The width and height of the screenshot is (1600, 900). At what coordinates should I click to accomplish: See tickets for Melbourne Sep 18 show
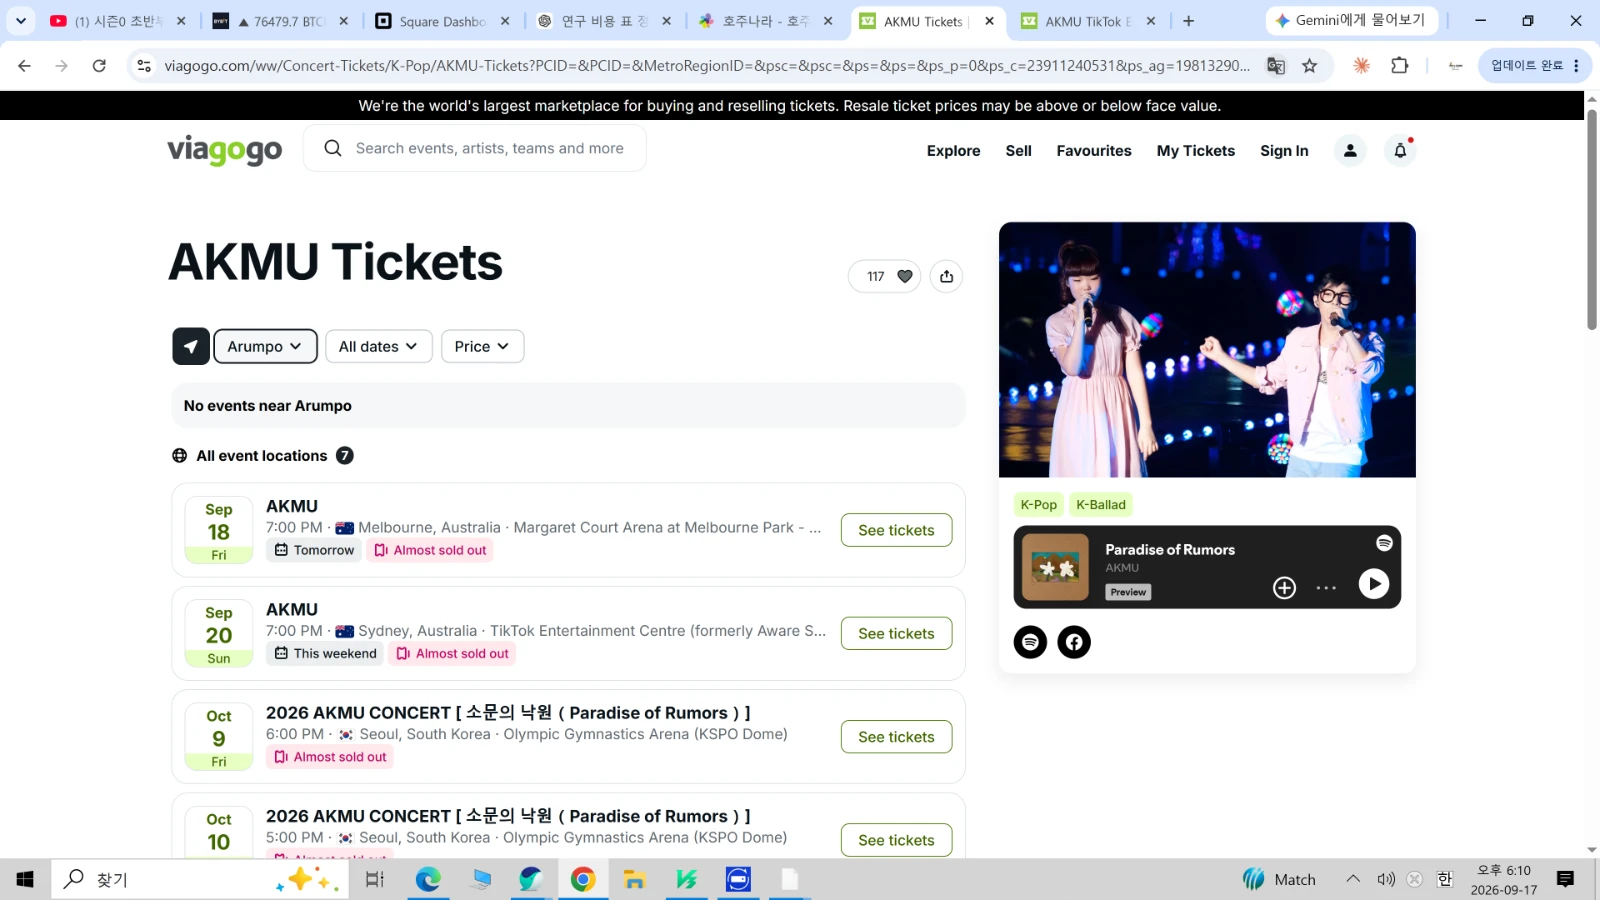pos(896,530)
